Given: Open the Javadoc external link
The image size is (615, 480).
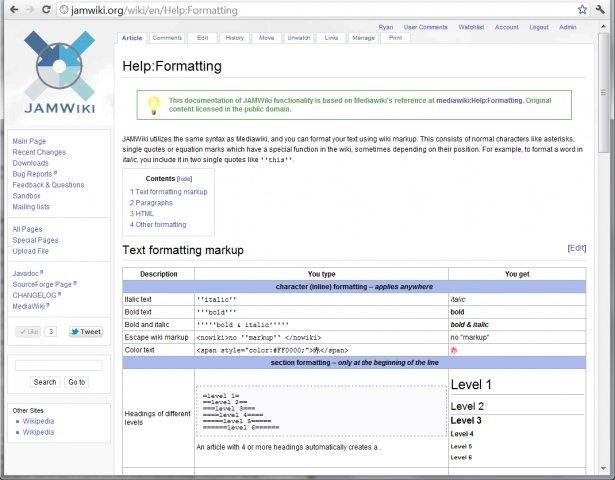Looking at the screenshot, I should pyautogui.click(x=27, y=273).
